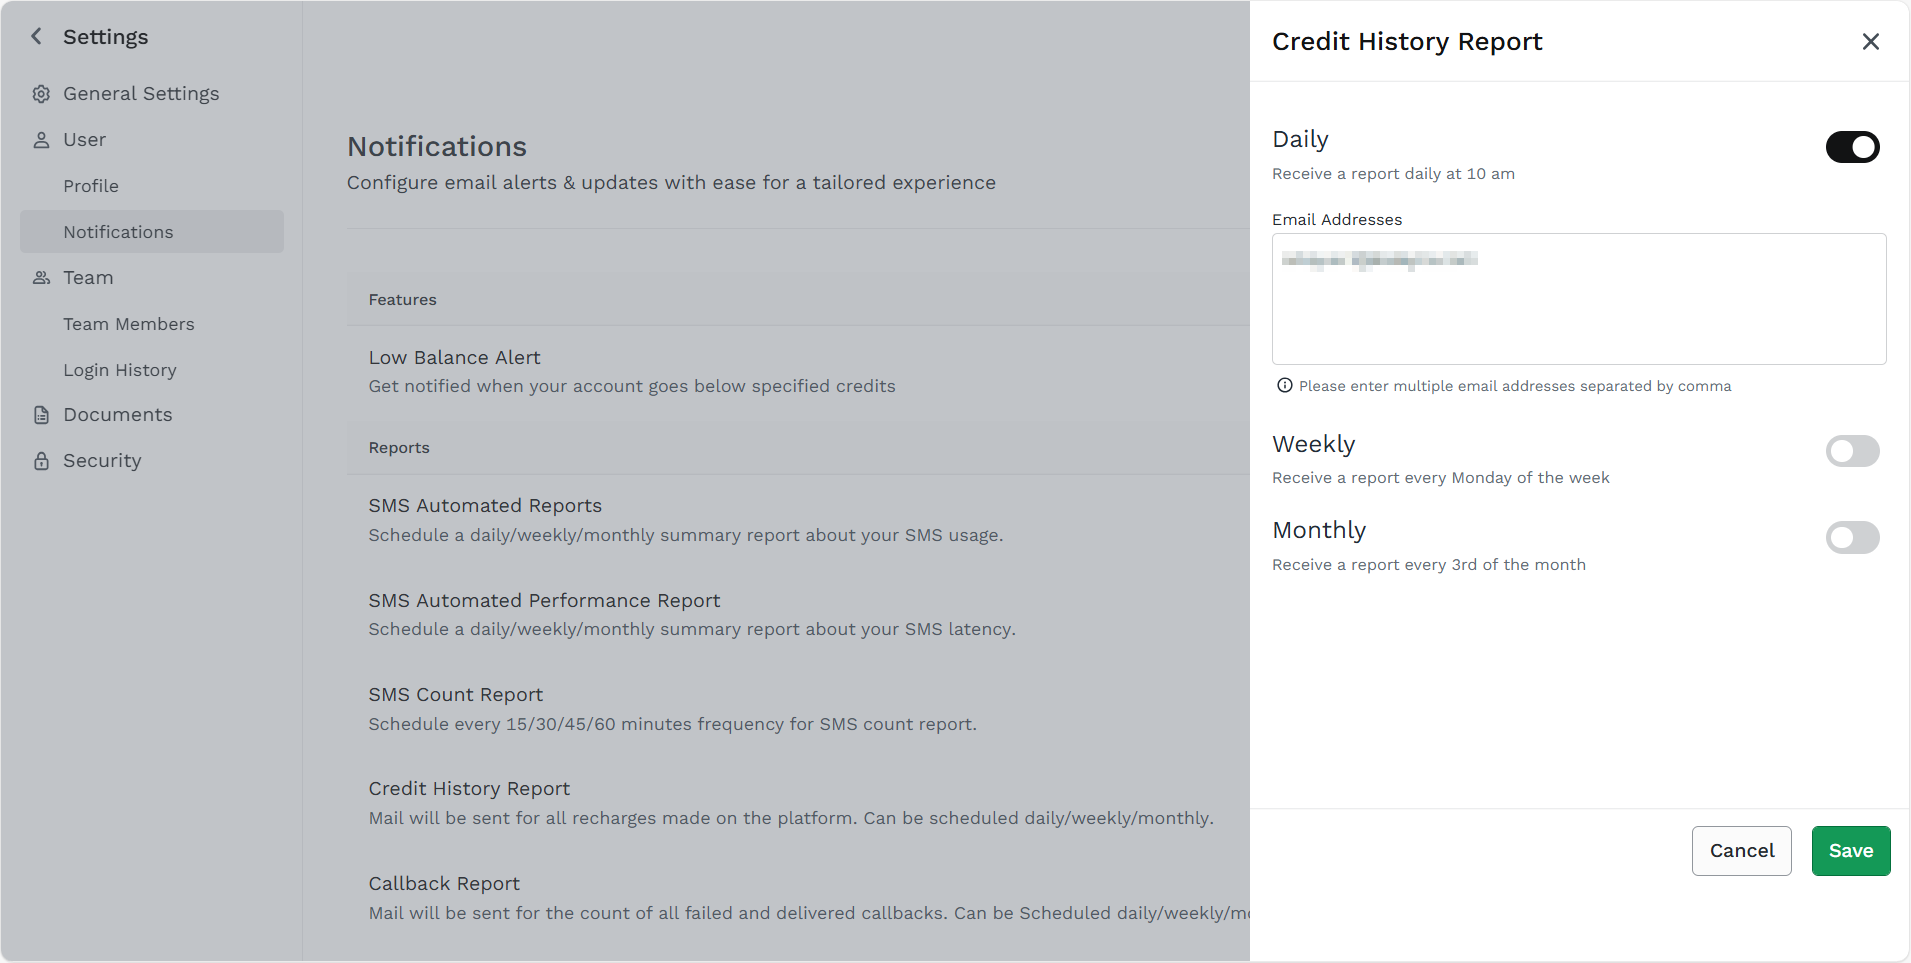Select Notifications in the sidebar

(118, 232)
